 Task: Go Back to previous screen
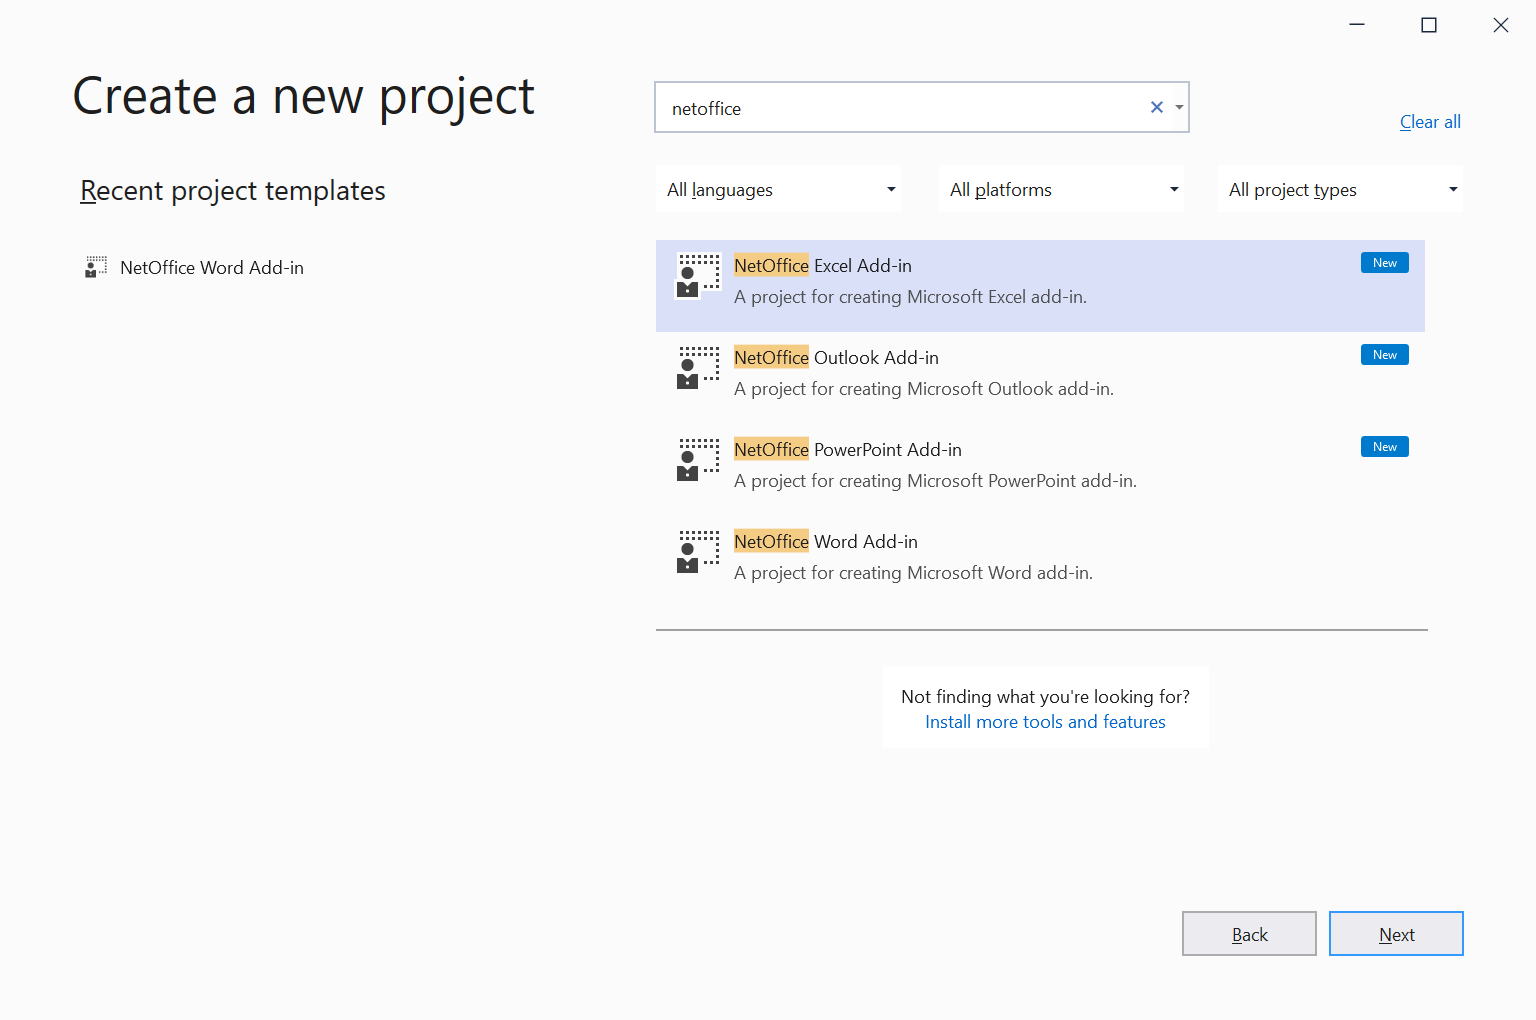1249,934
